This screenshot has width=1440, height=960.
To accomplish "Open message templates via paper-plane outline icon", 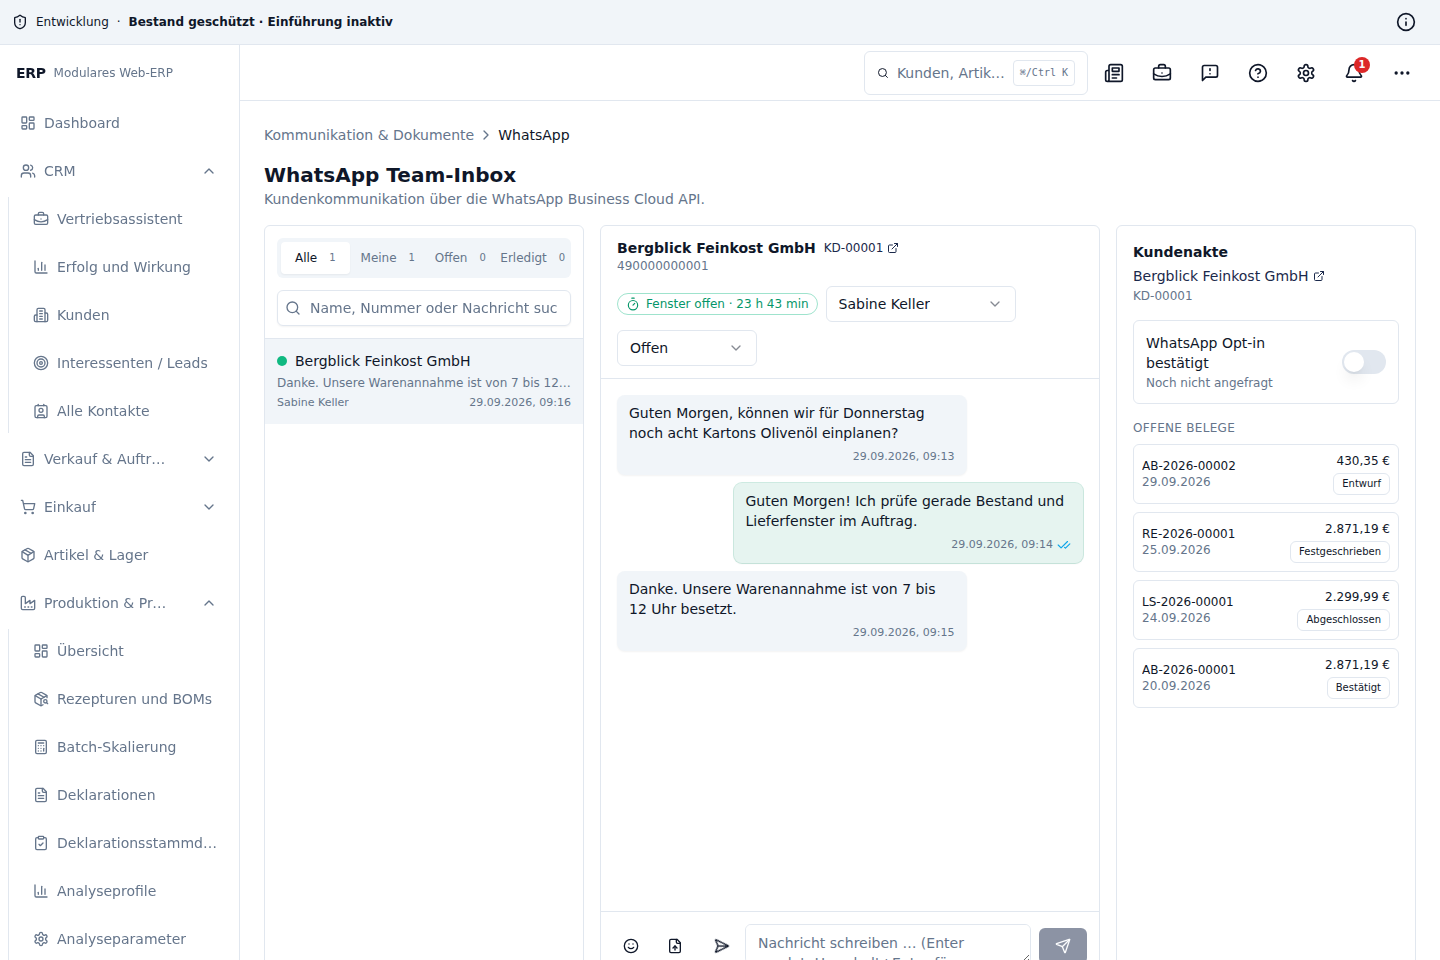I will (721, 946).
